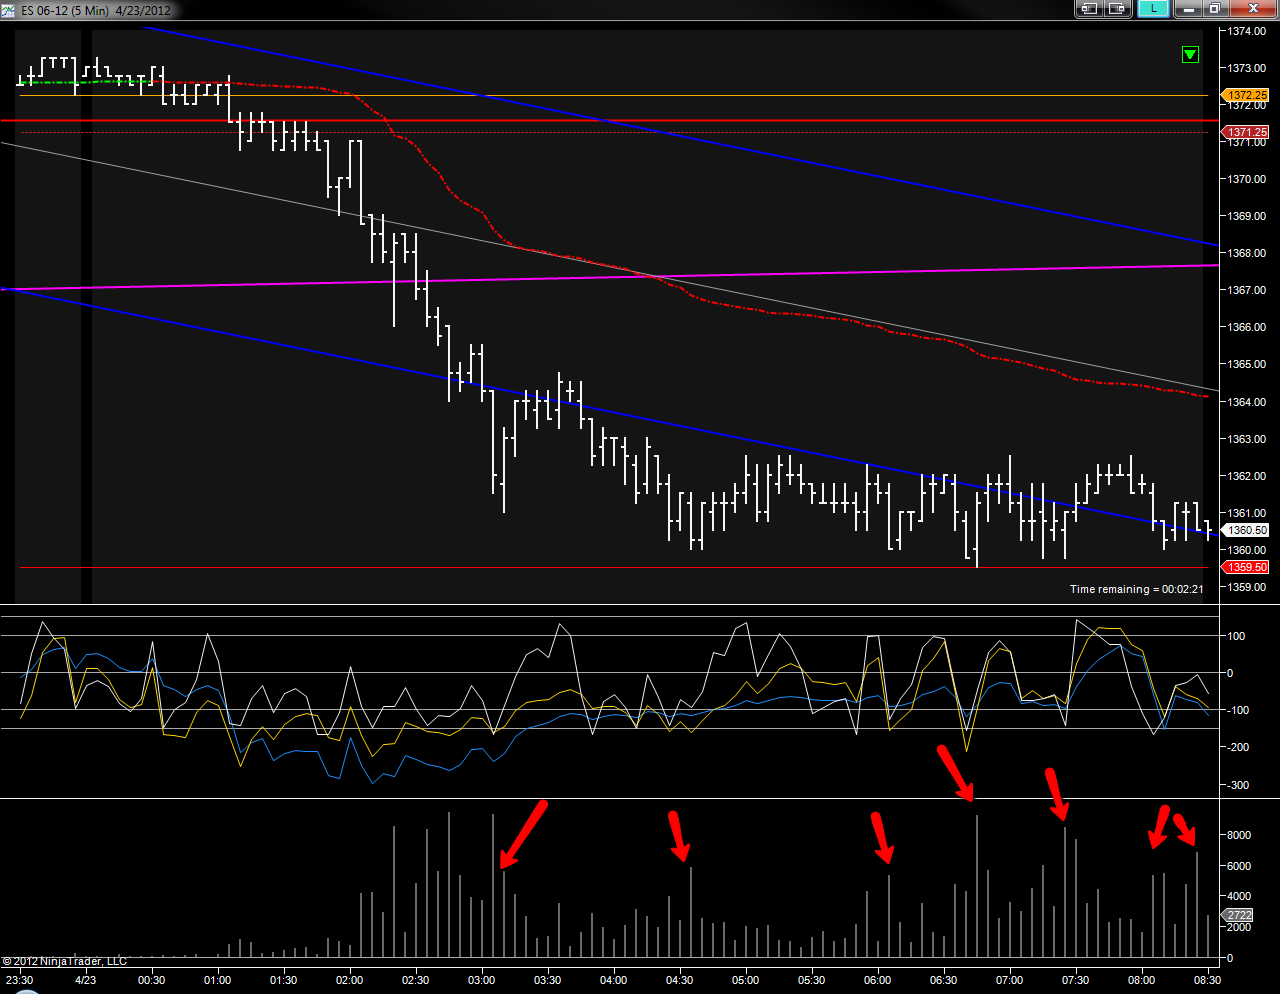1280x994 pixels.
Task: Click the 1359.00 price axis label
Action: pyautogui.click(x=1246, y=587)
